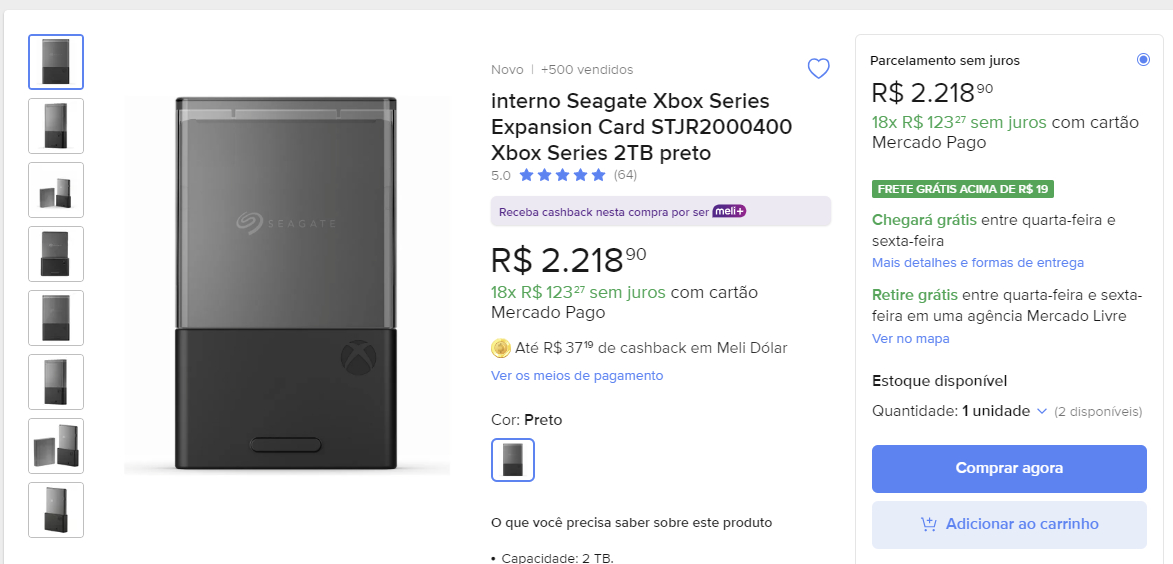Click the Ver no mapa link

(911, 339)
